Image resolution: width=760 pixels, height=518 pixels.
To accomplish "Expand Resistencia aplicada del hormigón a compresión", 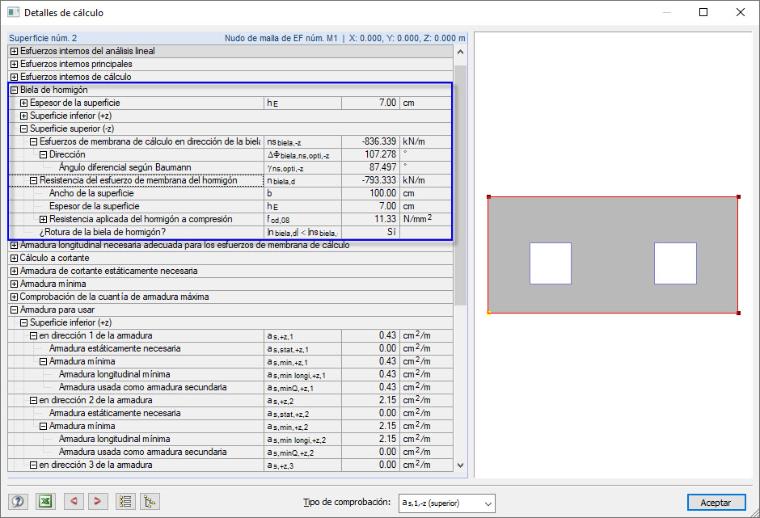I will click(43, 219).
